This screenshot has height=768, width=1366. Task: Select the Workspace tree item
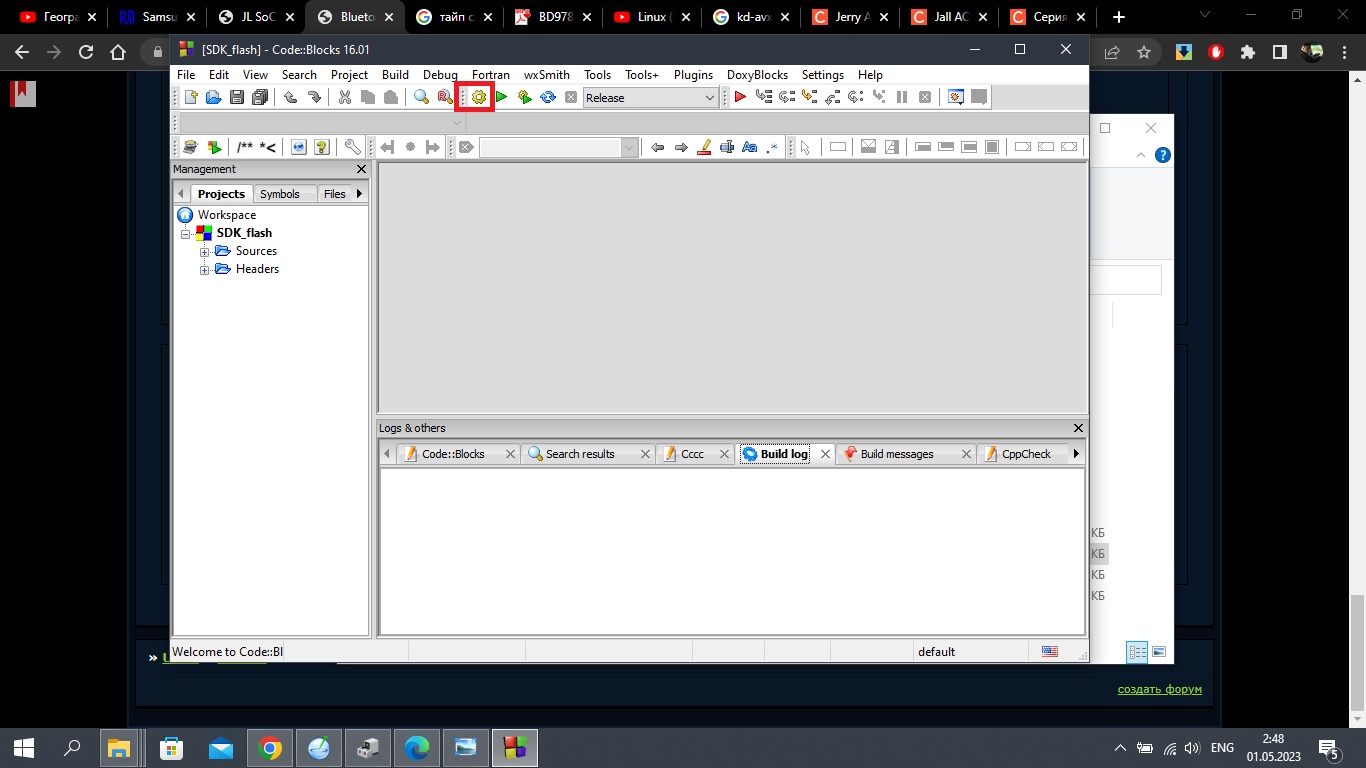[x=226, y=215]
